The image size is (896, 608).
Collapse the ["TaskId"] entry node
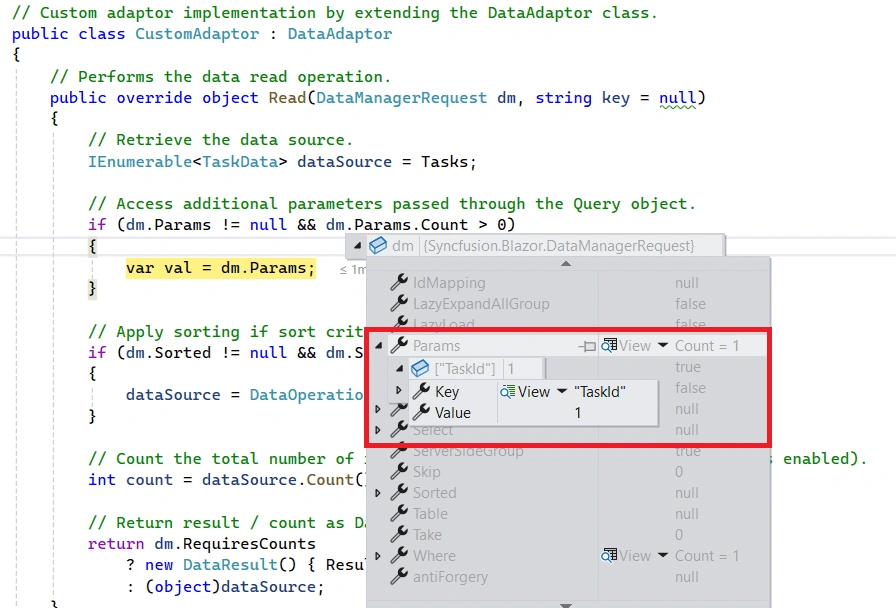point(400,369)
